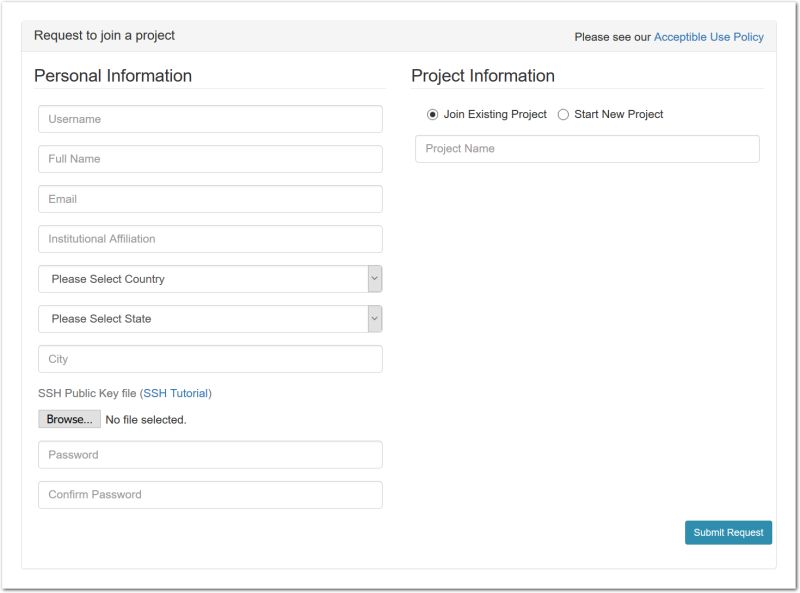
Task: Focus the Username field
Action: (x=210, y=119)
